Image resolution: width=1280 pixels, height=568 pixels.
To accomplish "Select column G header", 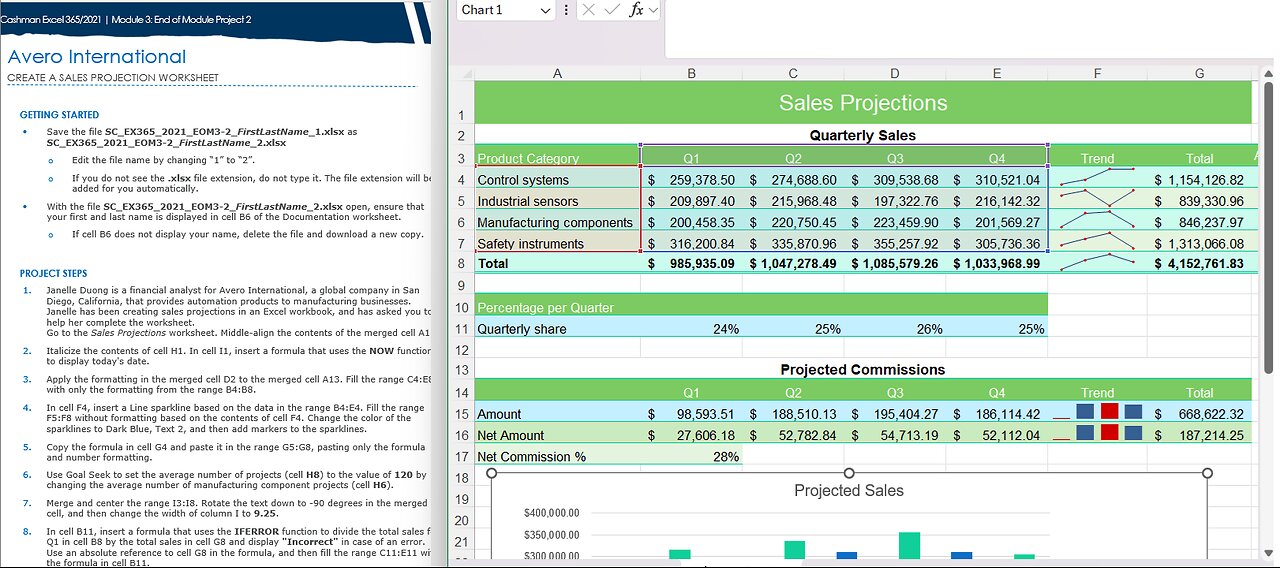I will click(x=1200, y=73).
